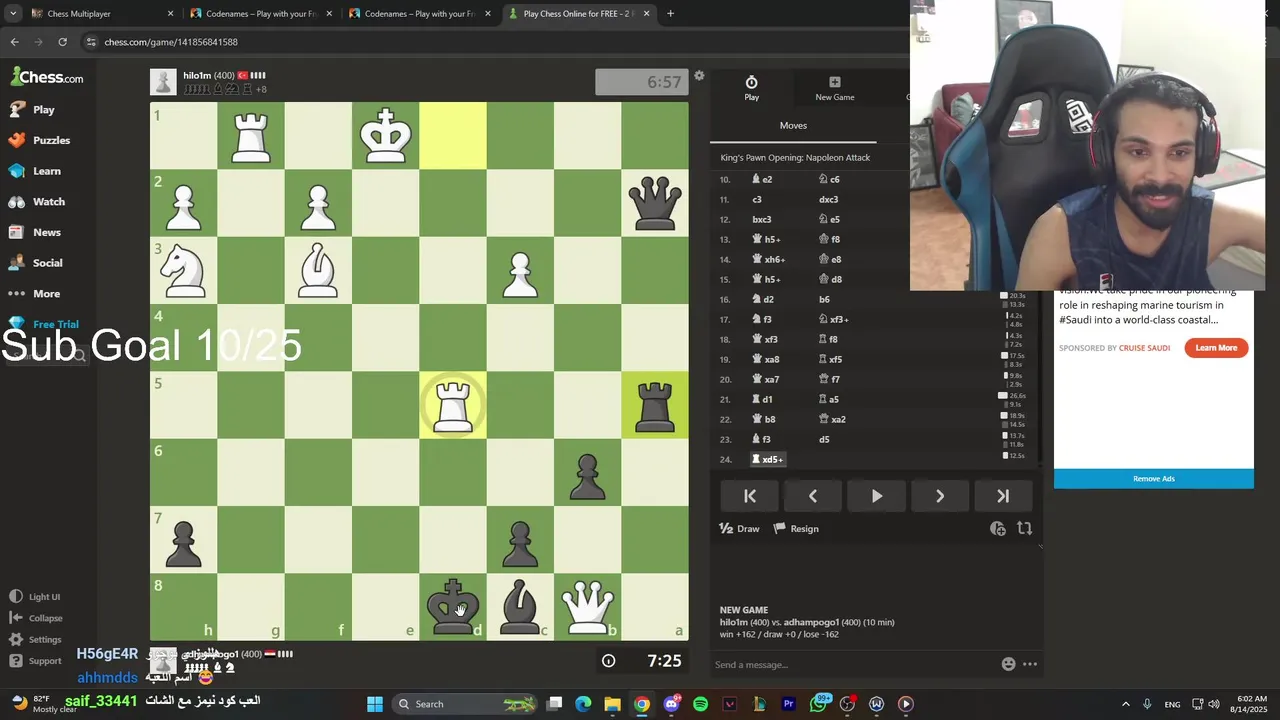Toggle Light UI mode
Viewport: 1280px width, 720px height.
(x=35, y=597)
